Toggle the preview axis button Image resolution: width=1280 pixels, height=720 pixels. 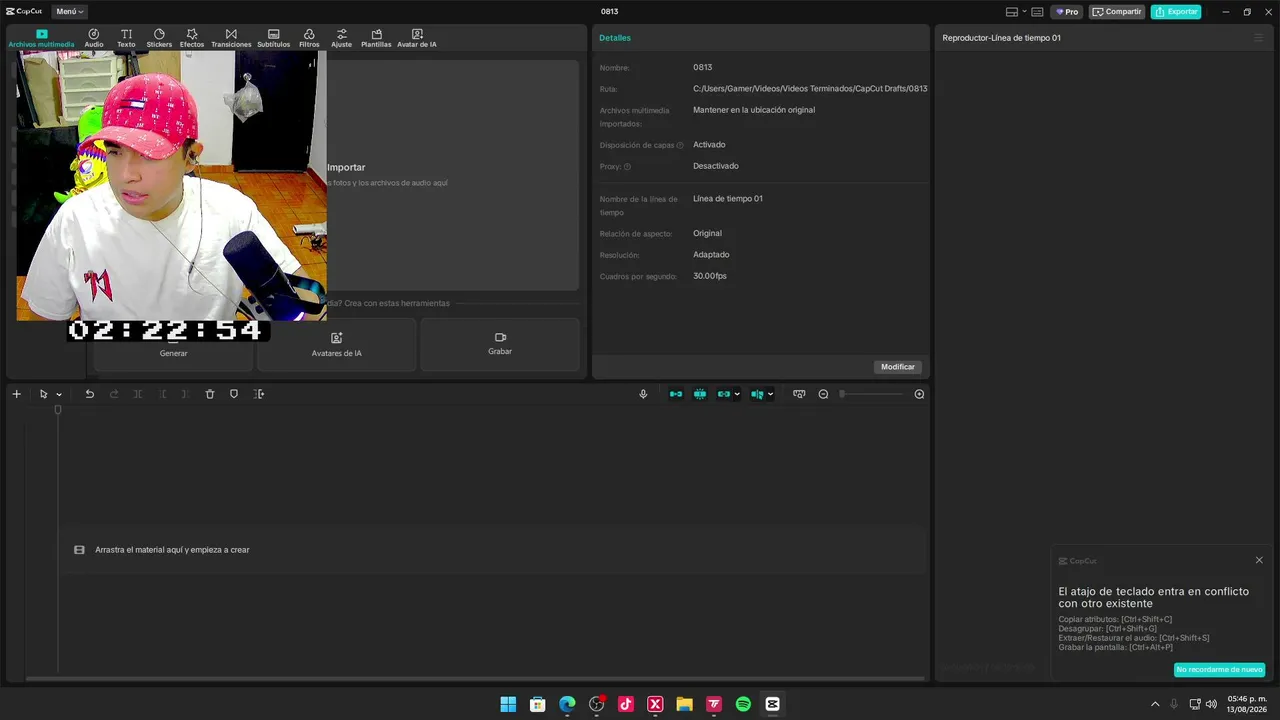757,394
